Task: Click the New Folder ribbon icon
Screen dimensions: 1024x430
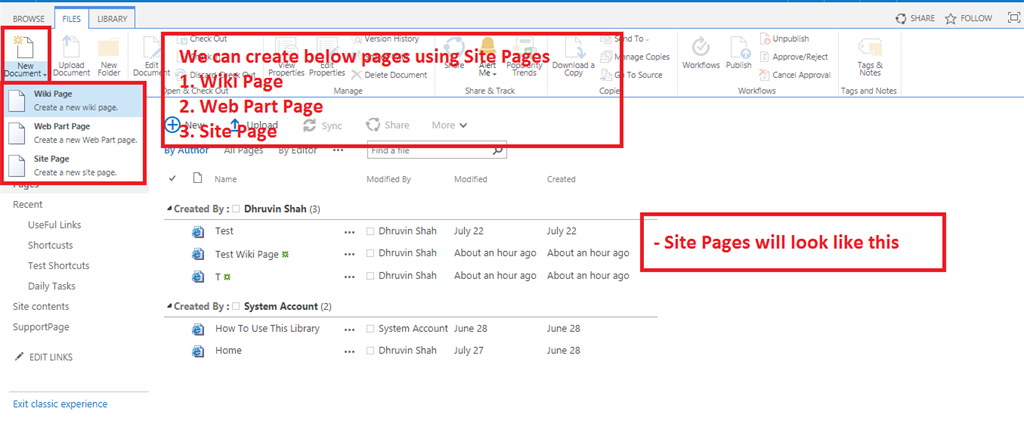Action: point(109,55)
